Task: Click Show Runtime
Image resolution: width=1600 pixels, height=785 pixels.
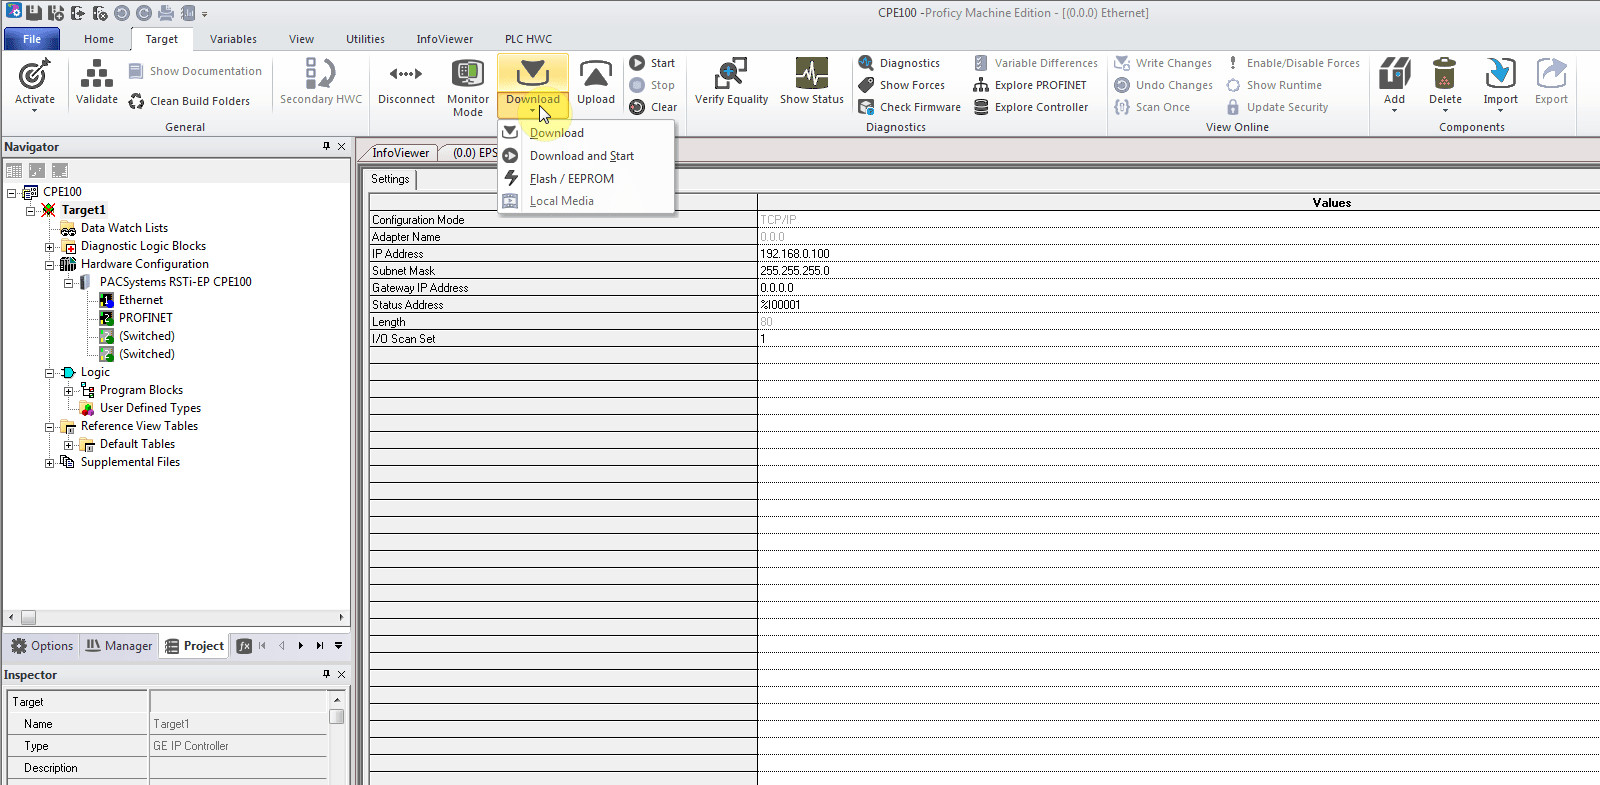Action: coord(1274,85)
